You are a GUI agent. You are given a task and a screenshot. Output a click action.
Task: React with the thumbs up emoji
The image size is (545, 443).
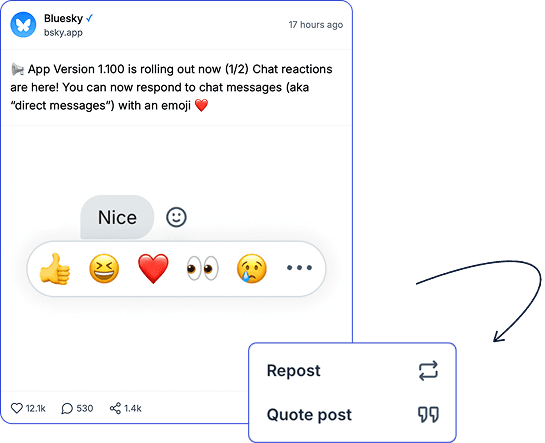[55, 269]
